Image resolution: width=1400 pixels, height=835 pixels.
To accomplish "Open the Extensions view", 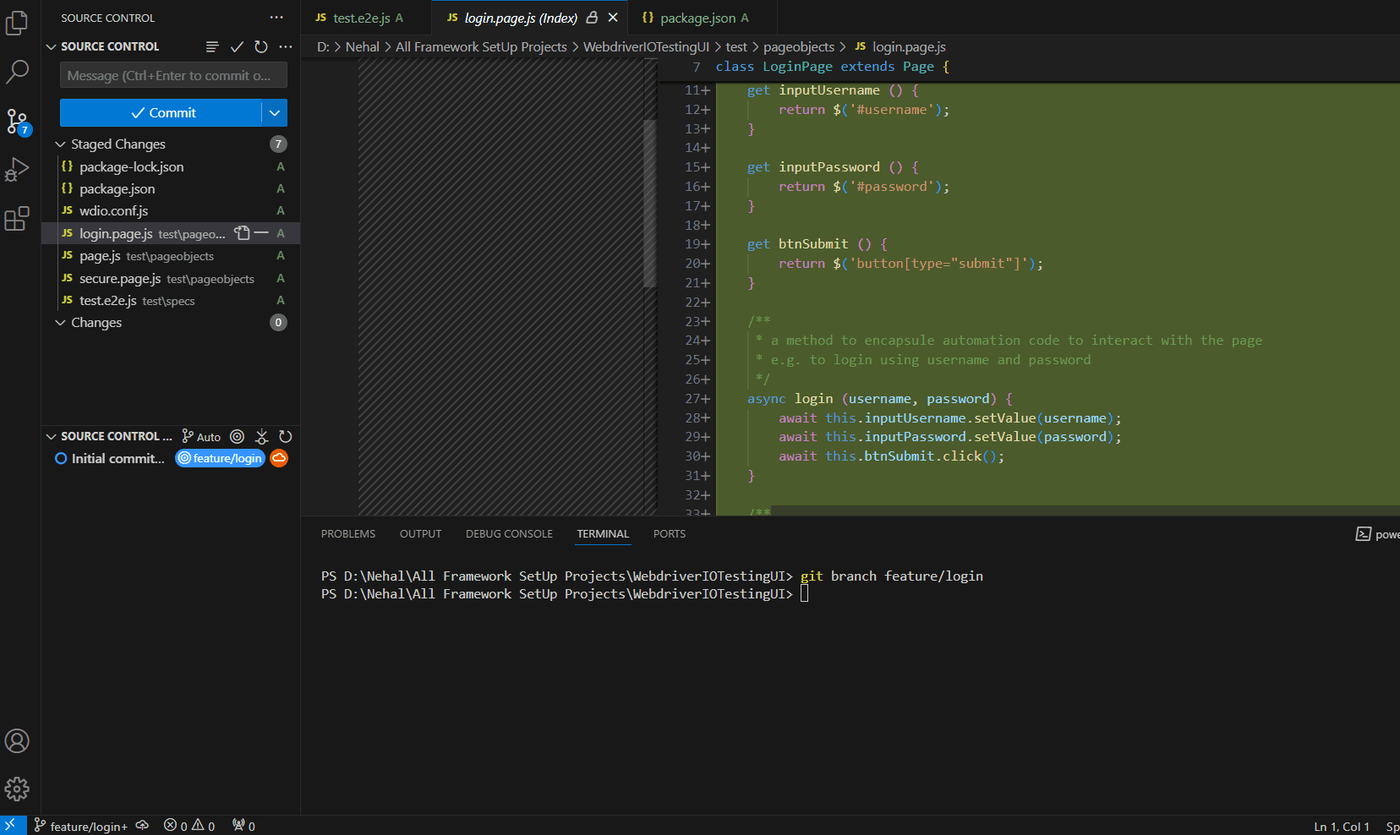I will click(17, 219).
